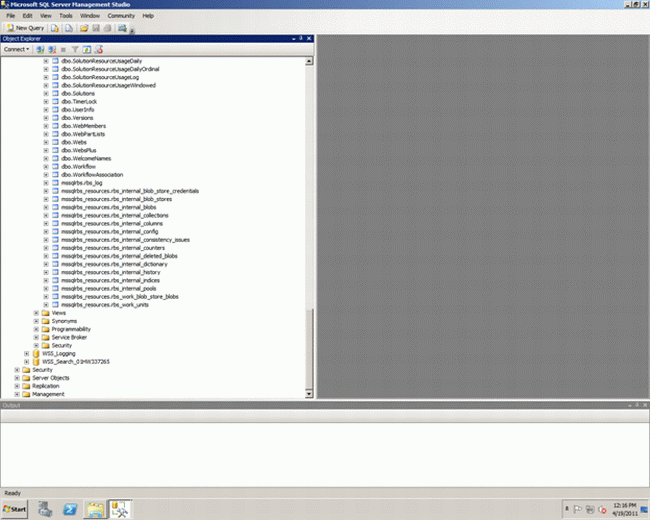
Task: Click the Windows Start button
Action: pos(15,509)
